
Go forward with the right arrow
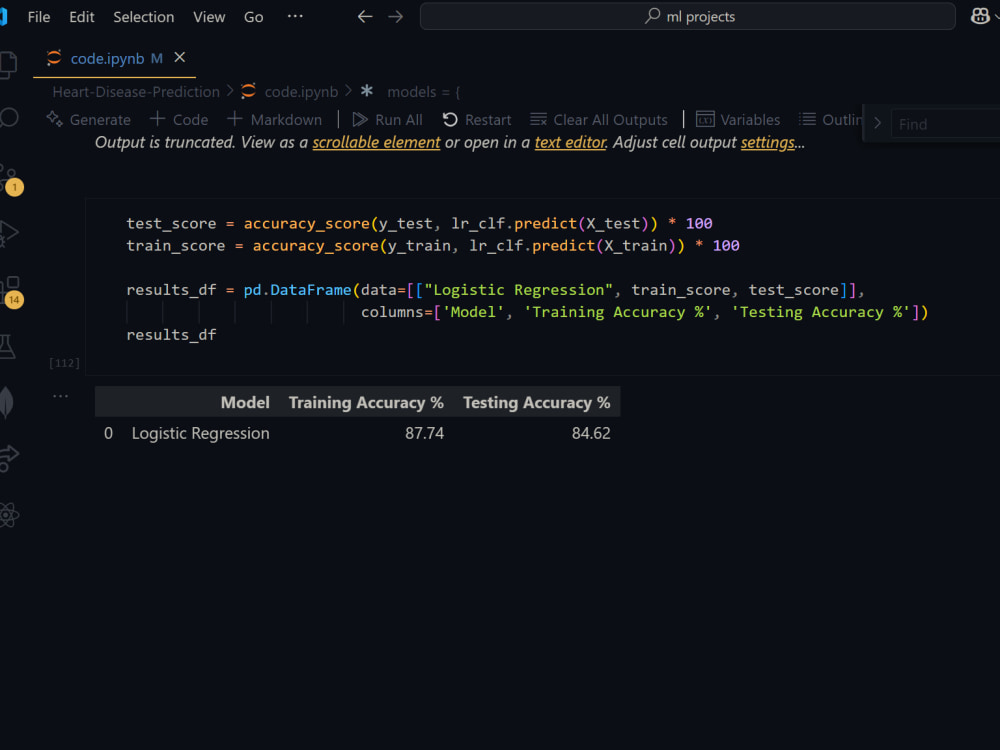pos(395,17)
